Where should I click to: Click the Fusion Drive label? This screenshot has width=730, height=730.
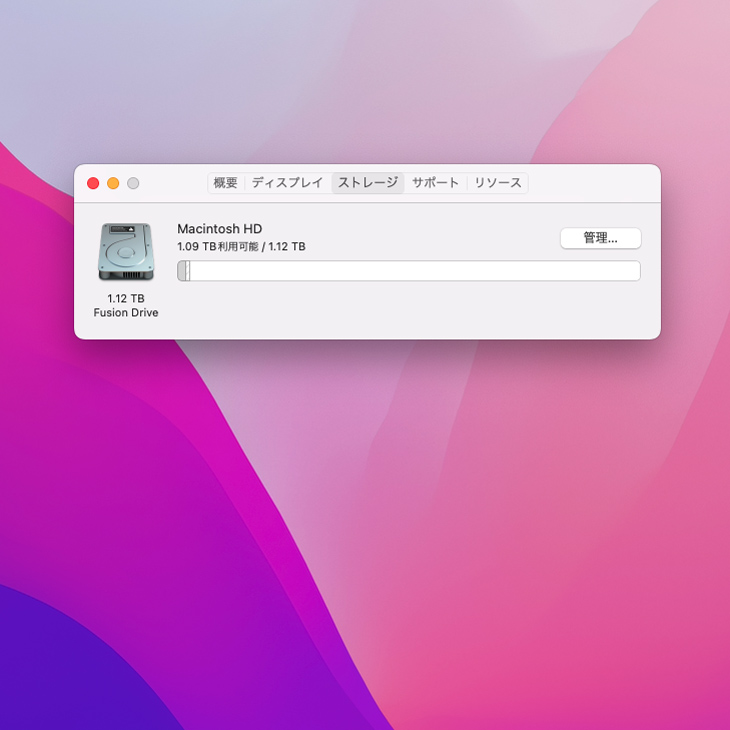click(x=126, y=312)
